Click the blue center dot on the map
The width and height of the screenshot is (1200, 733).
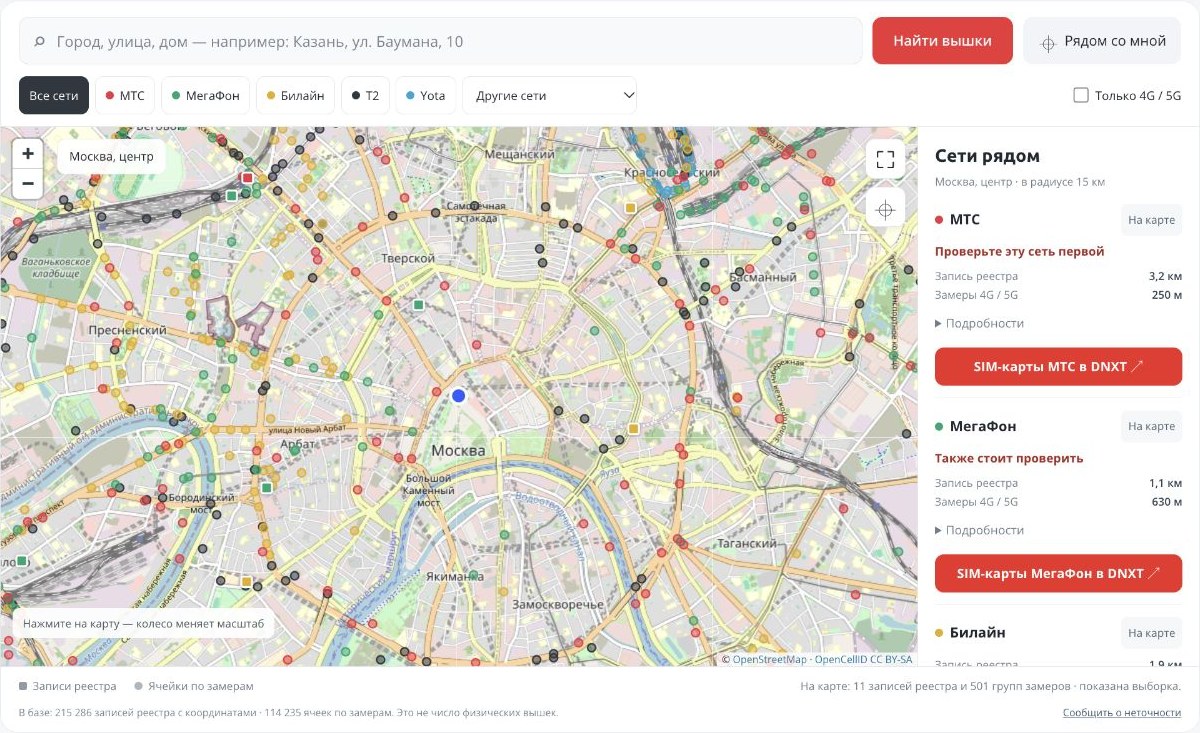[459, 396]
